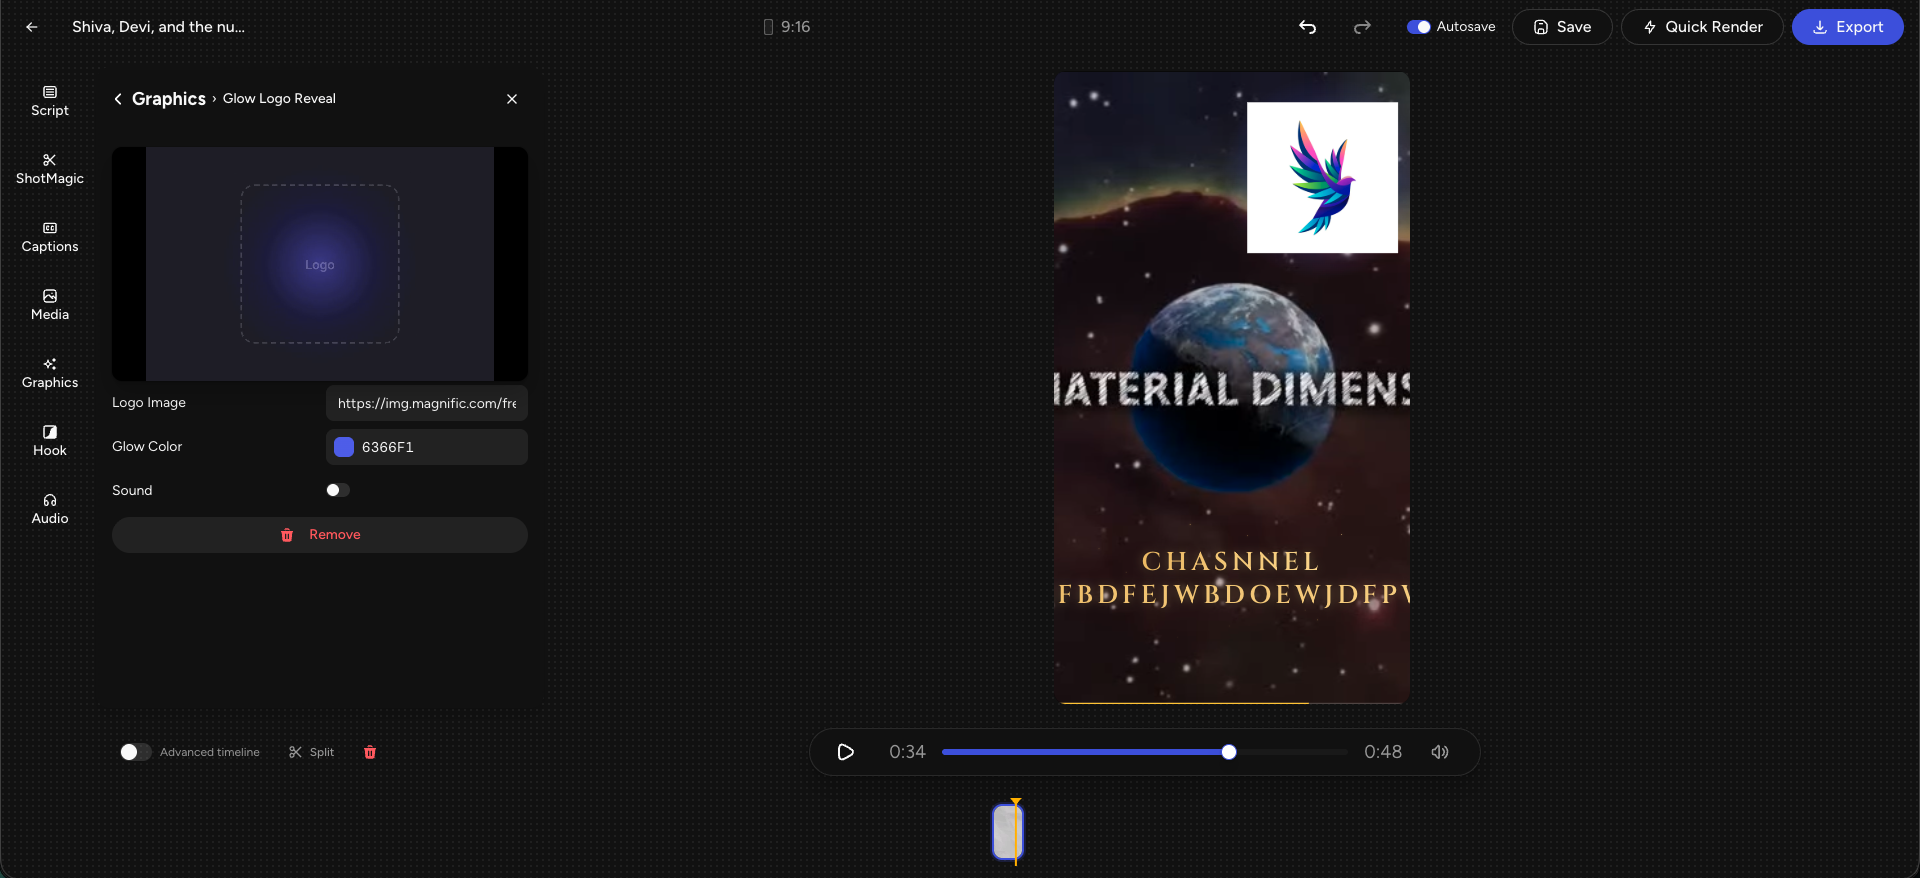Open the Media panel

click(x=50, y=305)
